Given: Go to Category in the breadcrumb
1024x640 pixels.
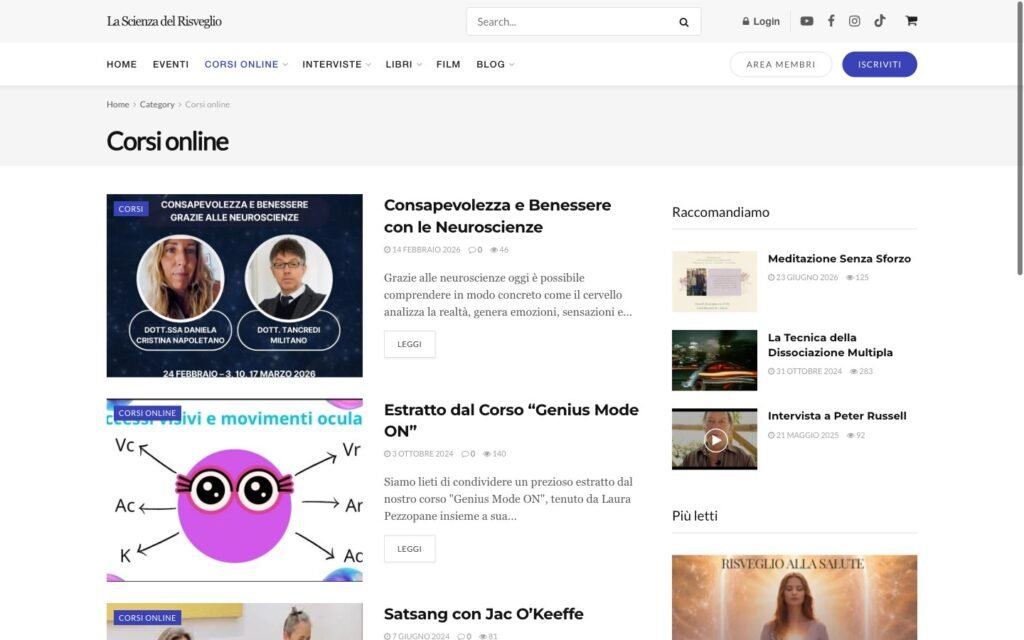Looking at the screenshot, I should coord(157,104).
